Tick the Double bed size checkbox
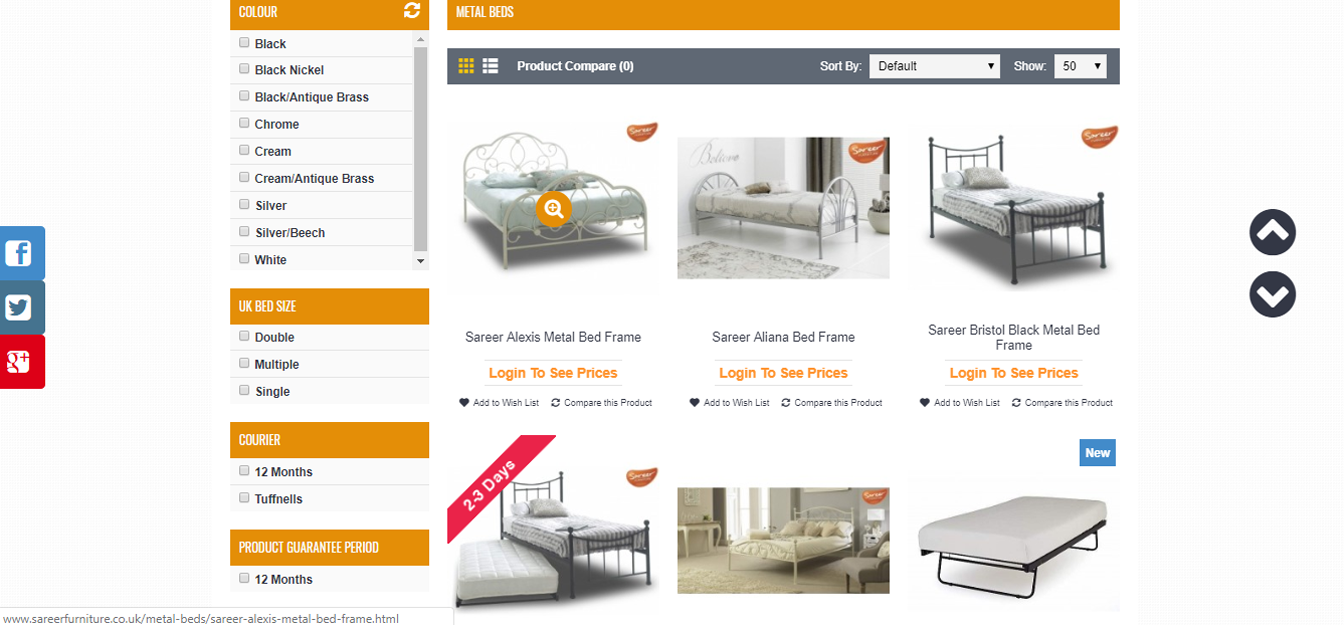Image resolution: width=1344 pixels, height=625 pixels. point(244,336)
